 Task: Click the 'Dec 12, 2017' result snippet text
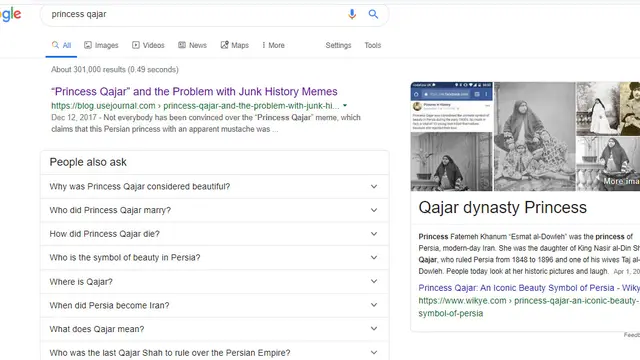[x=206, y=123]
